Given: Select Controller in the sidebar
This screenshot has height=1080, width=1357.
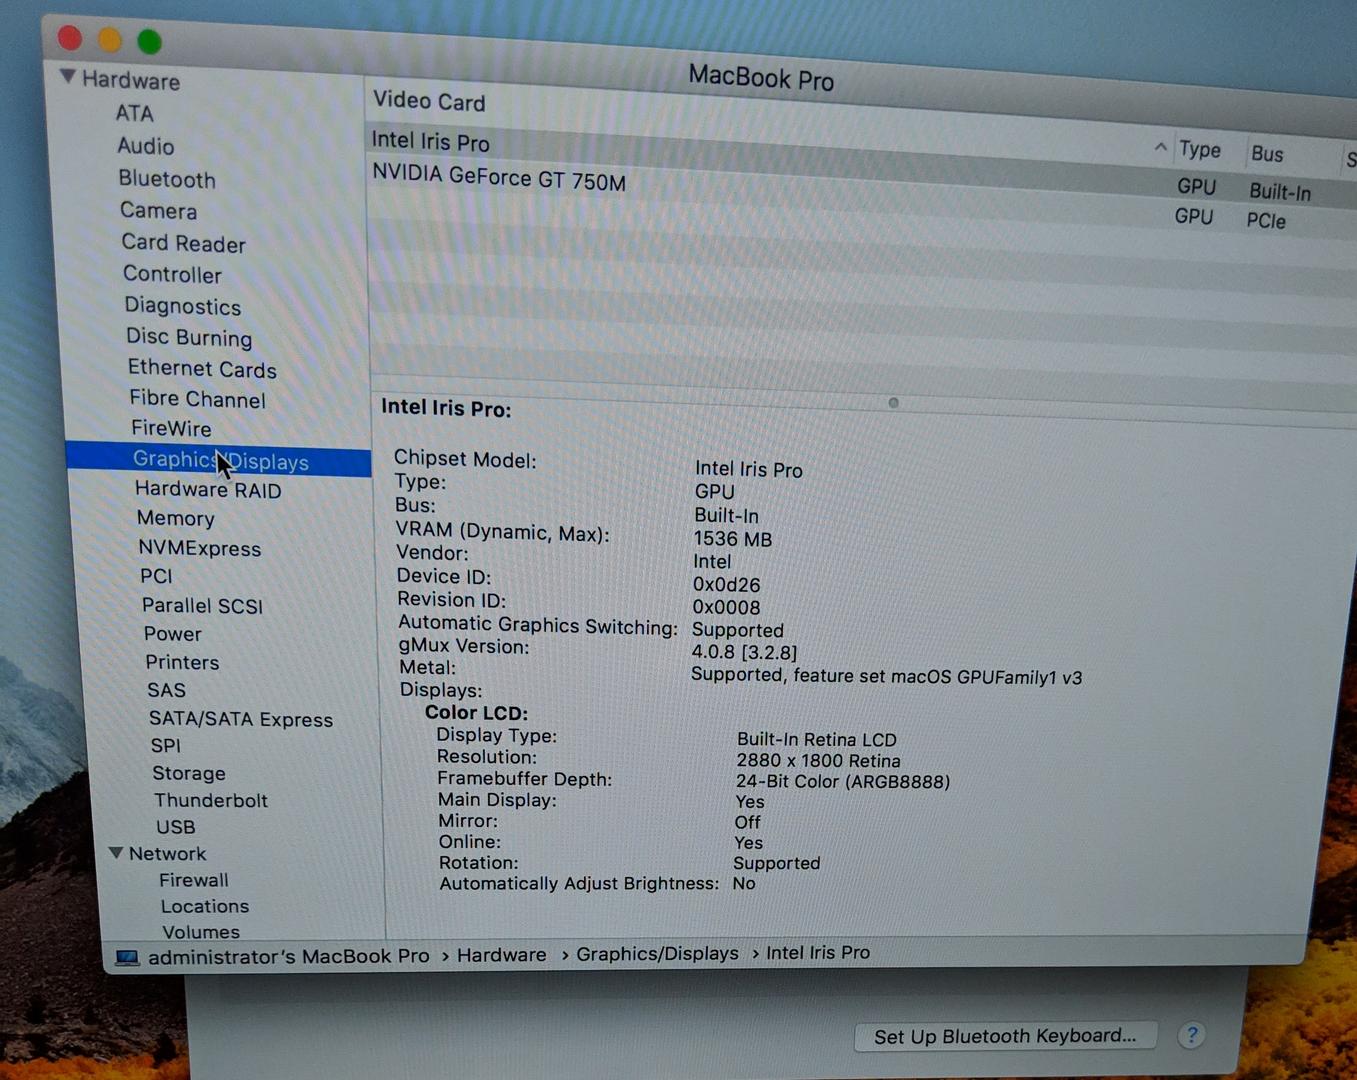Looking at the screenshot, I should coord(172,274).
